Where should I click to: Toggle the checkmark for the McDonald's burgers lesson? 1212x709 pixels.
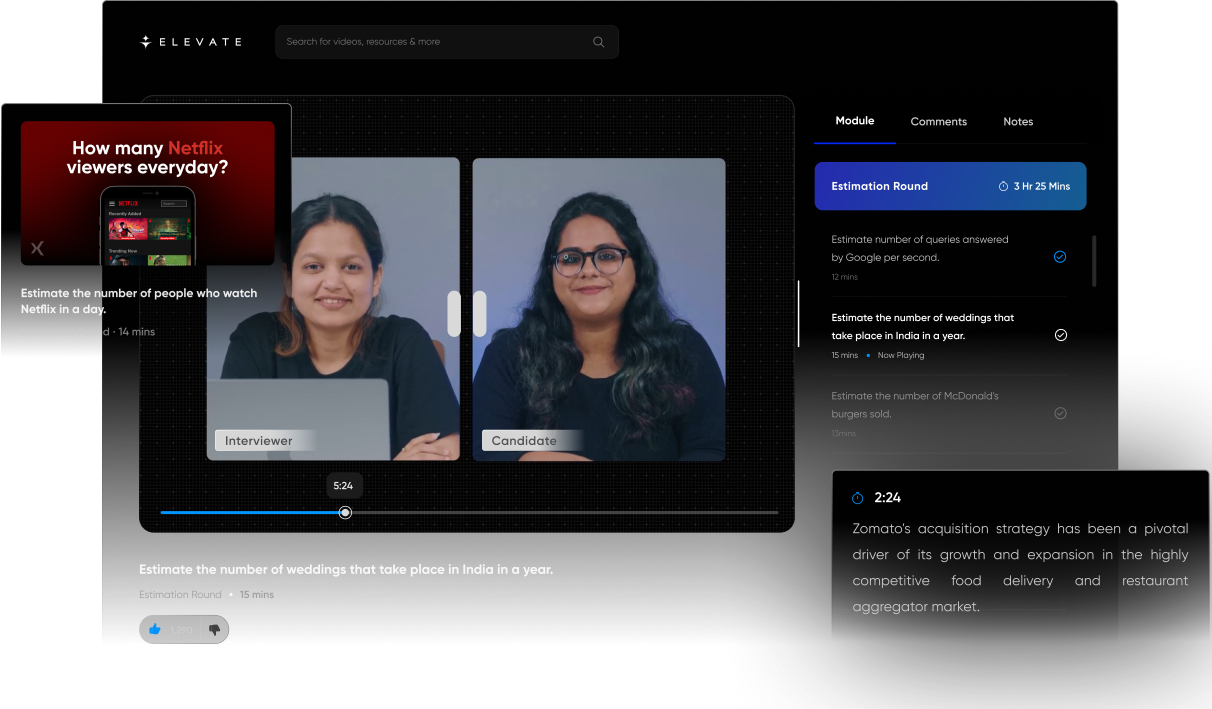tap(1060, 413)
